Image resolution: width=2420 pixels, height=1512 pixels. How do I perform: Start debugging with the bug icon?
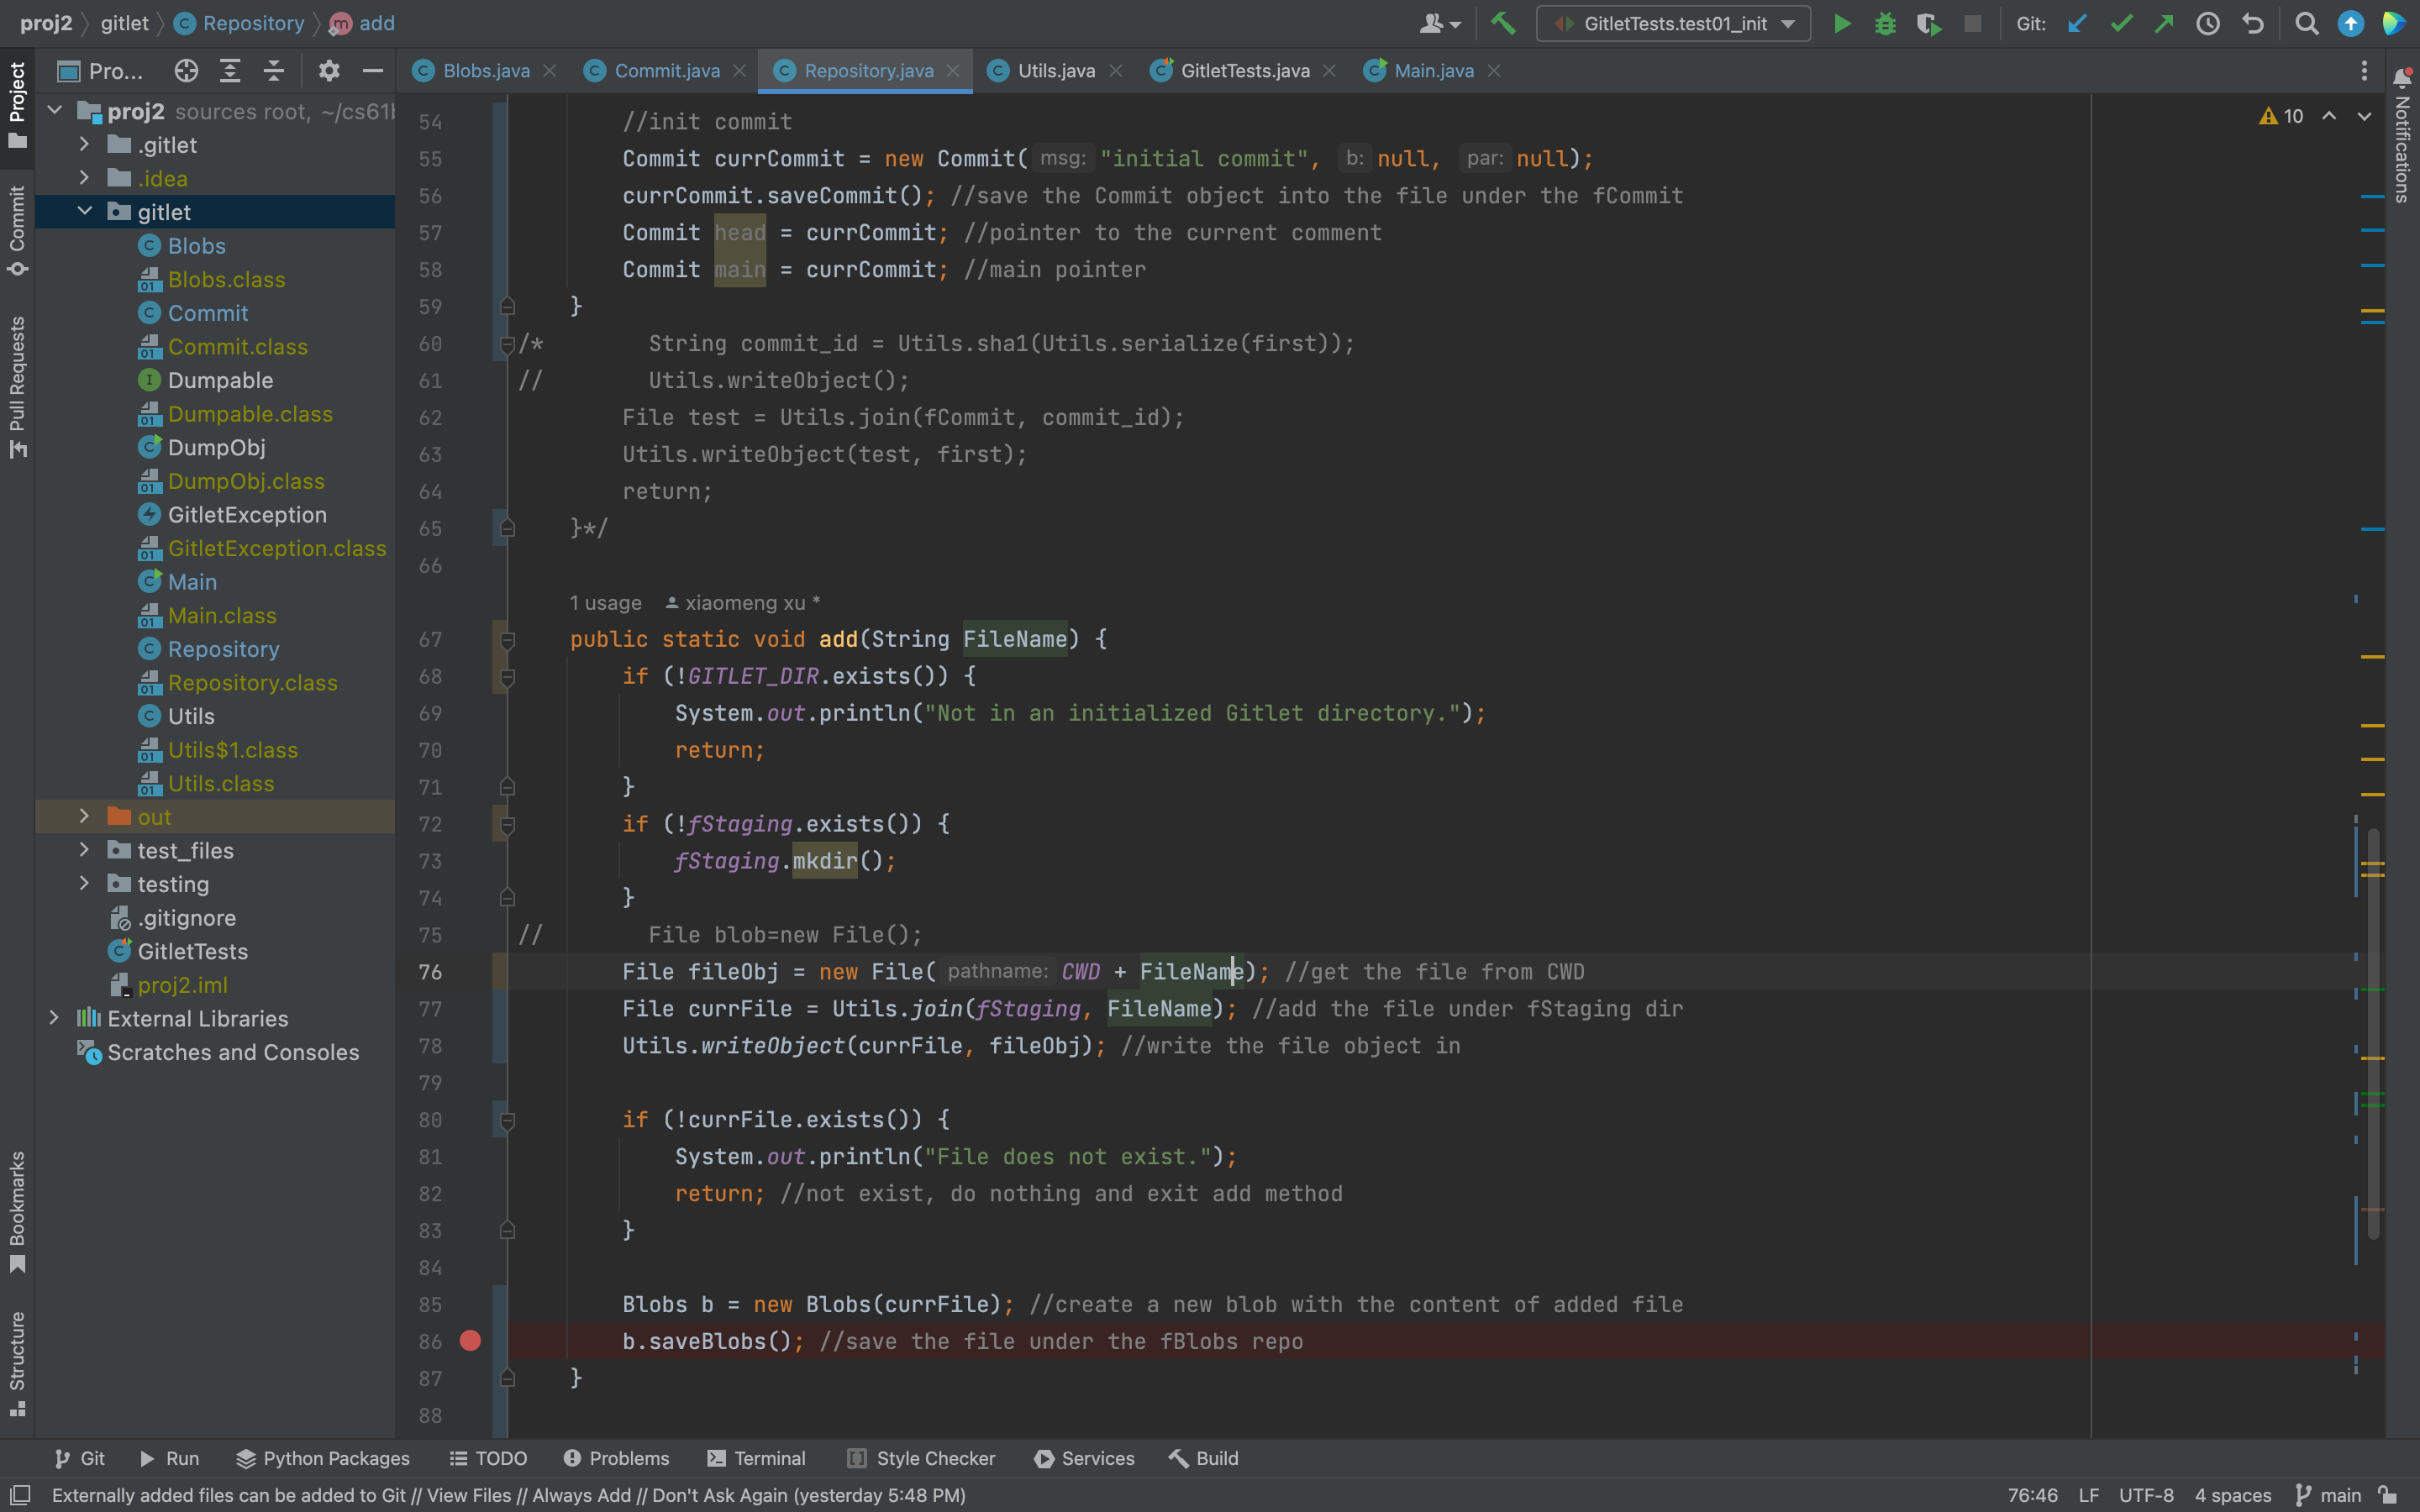click(x=1885, y=23)
